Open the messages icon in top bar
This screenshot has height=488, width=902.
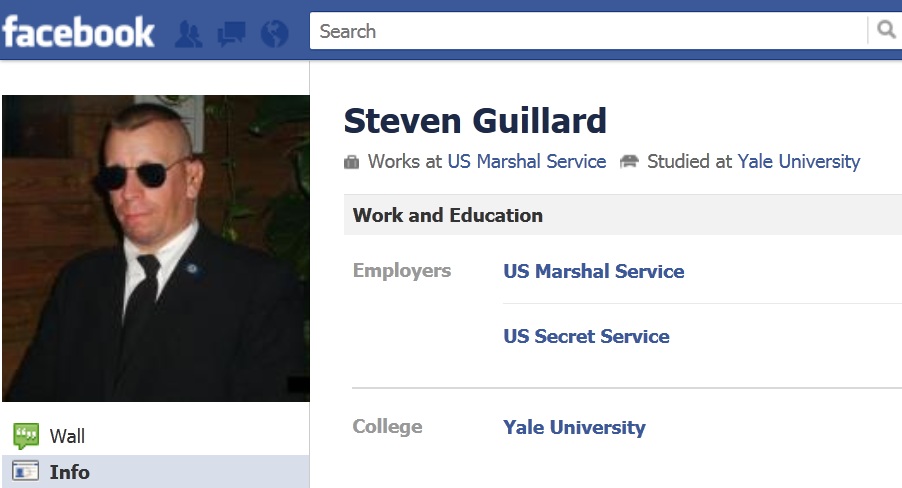(231, 34)
